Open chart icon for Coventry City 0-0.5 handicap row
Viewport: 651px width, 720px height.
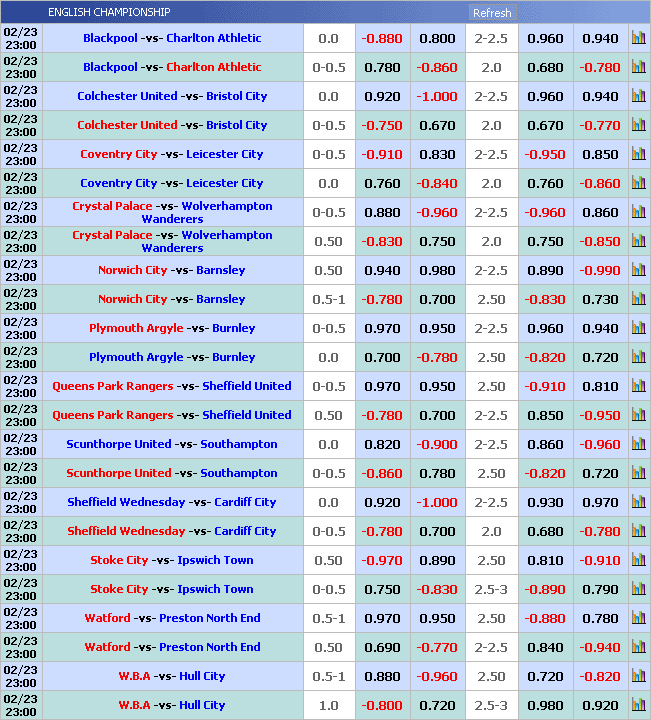(638, 155)
